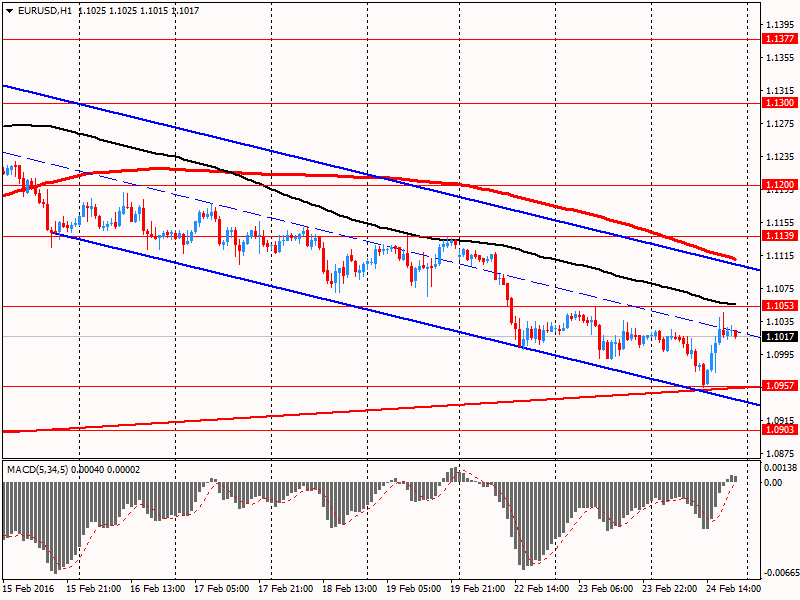Click the 1.1075 price axis value

(780, 289)
